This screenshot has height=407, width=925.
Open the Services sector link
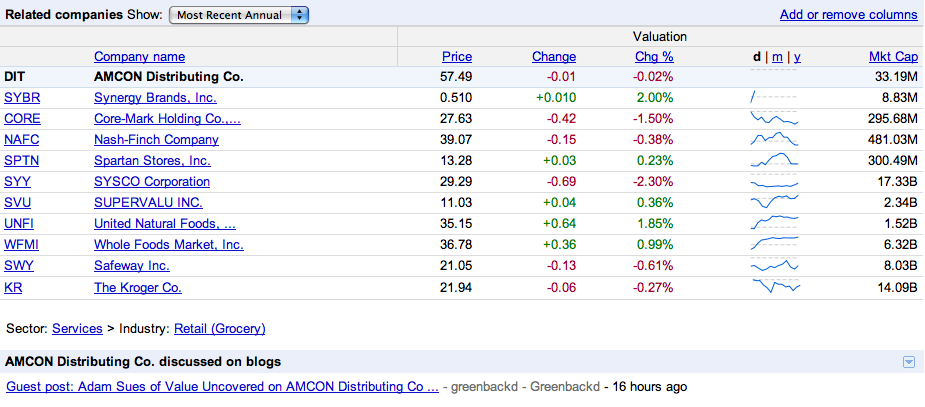(x=77, y=329)
